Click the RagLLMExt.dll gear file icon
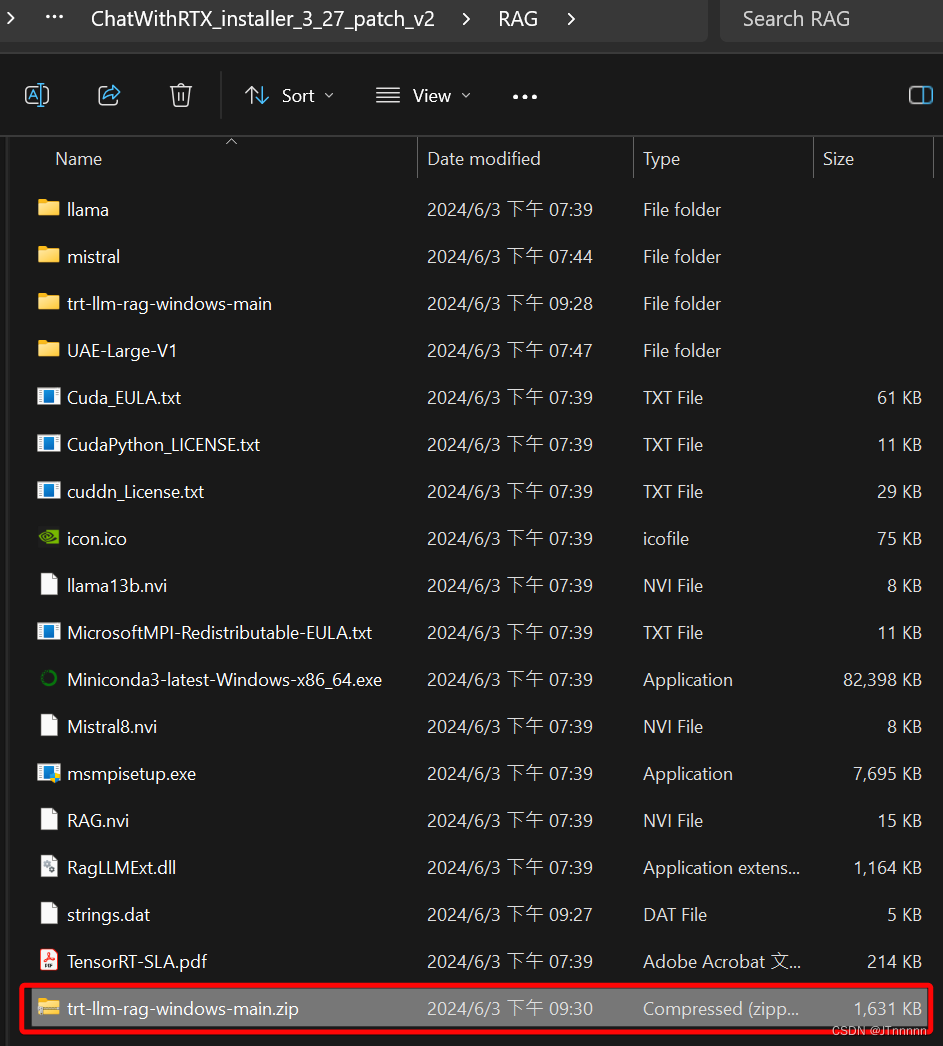 pyautogui.click(x=49, y=867)
